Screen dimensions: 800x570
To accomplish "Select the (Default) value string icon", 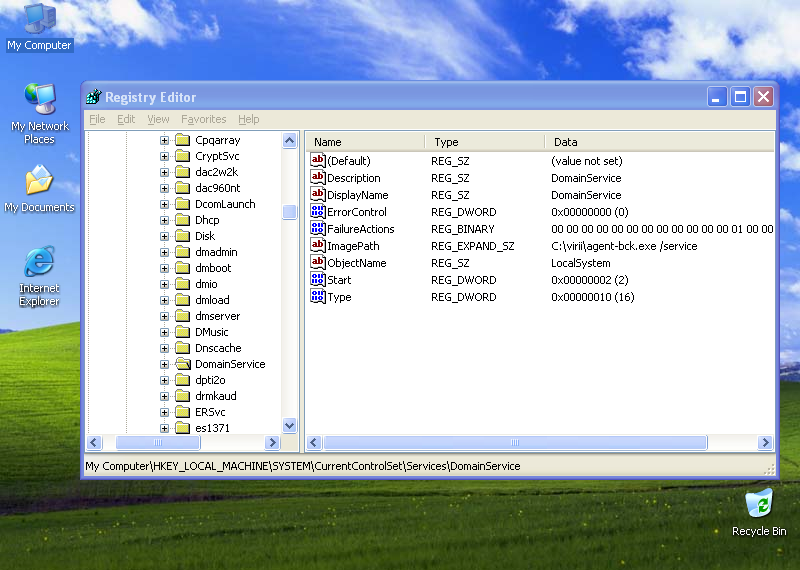I will [317, 160].
